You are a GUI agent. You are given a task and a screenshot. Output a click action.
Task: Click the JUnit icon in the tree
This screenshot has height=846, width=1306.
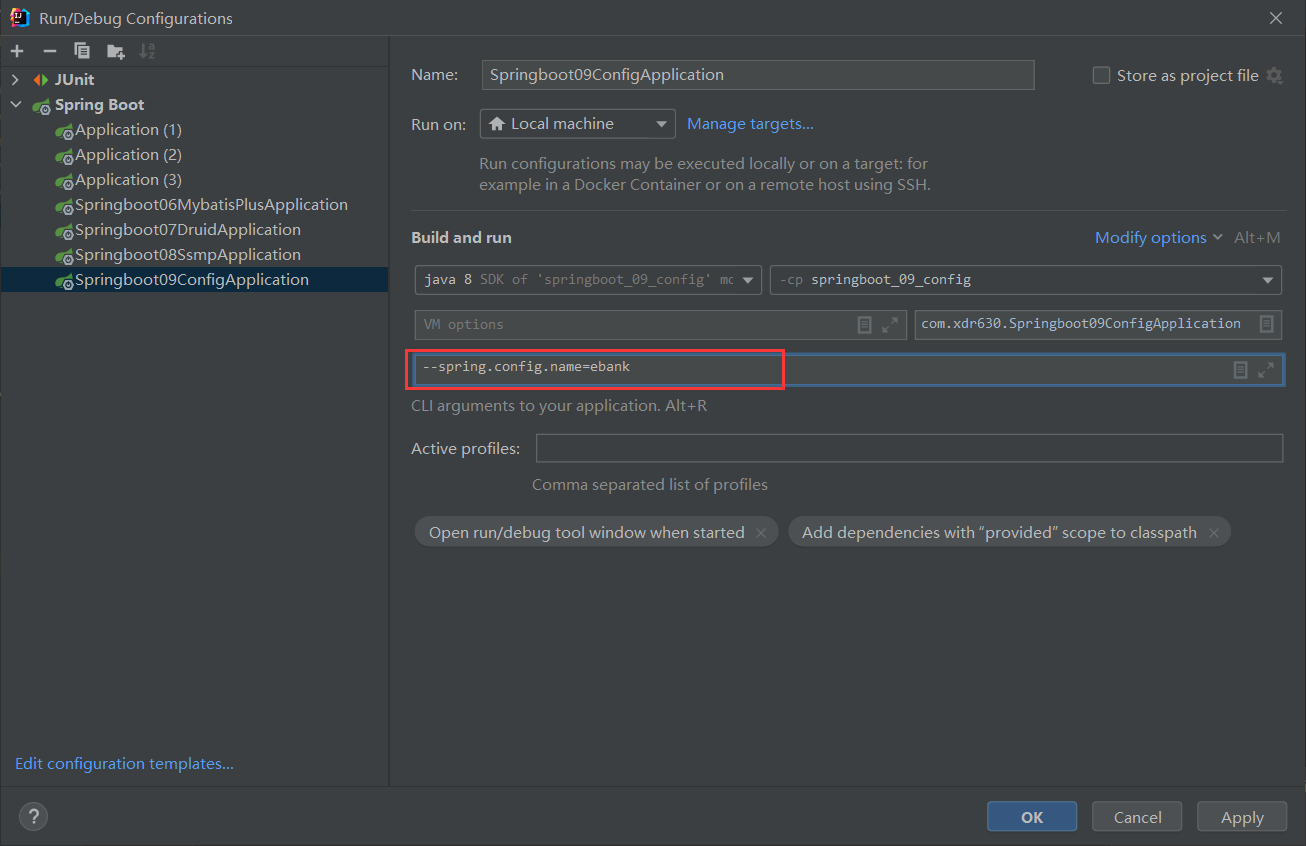[x=41, y=80]
